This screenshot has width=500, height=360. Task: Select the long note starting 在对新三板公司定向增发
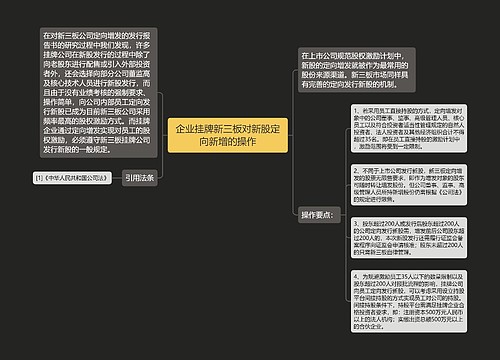click(x=99, y=93)
